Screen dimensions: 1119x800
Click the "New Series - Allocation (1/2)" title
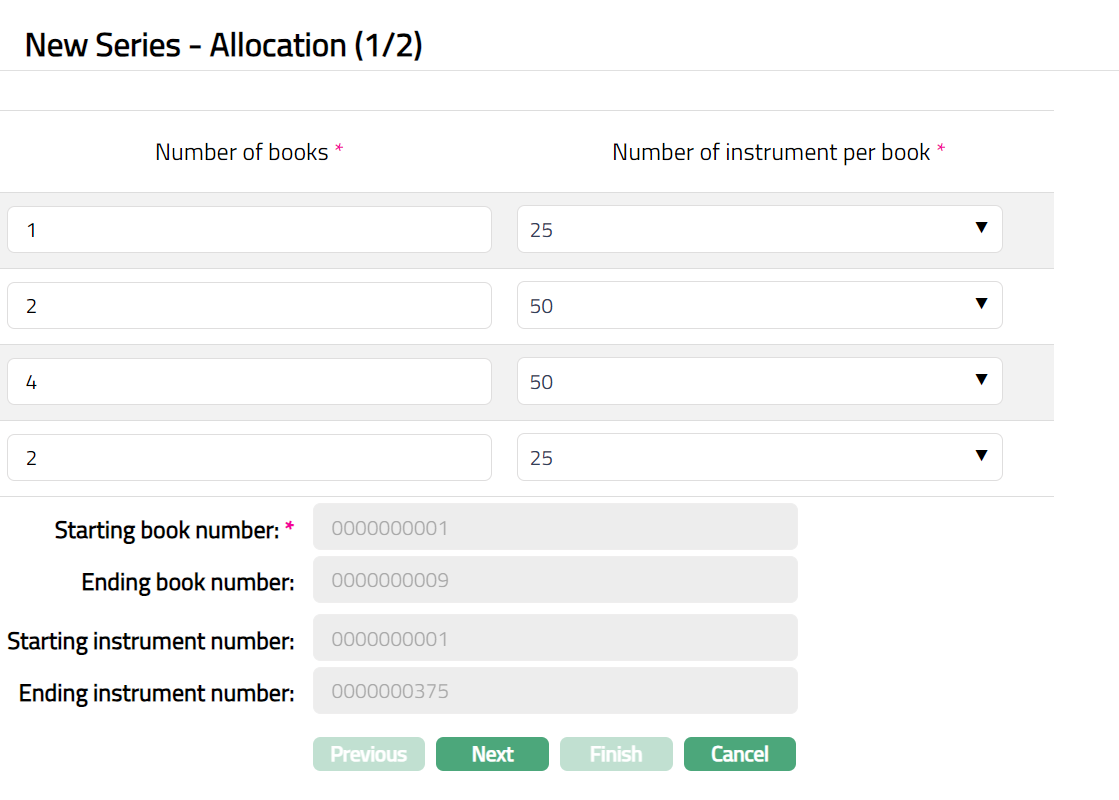point(223,46)
